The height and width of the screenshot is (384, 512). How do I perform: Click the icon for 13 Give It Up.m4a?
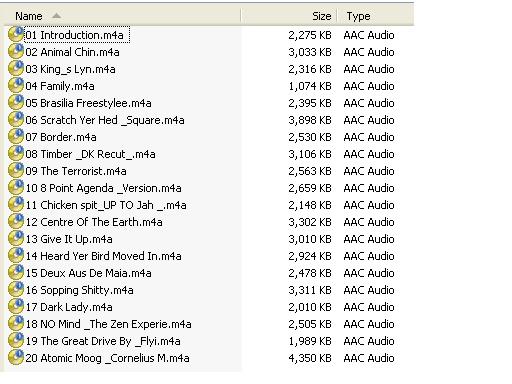coord(16,239)
